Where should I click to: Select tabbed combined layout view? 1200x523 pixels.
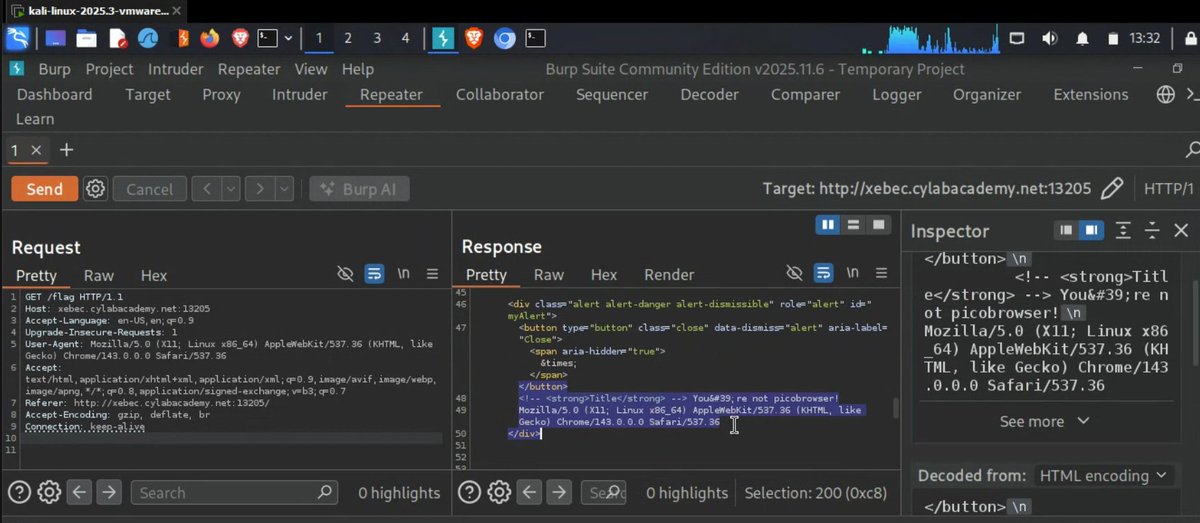point(878,225)
